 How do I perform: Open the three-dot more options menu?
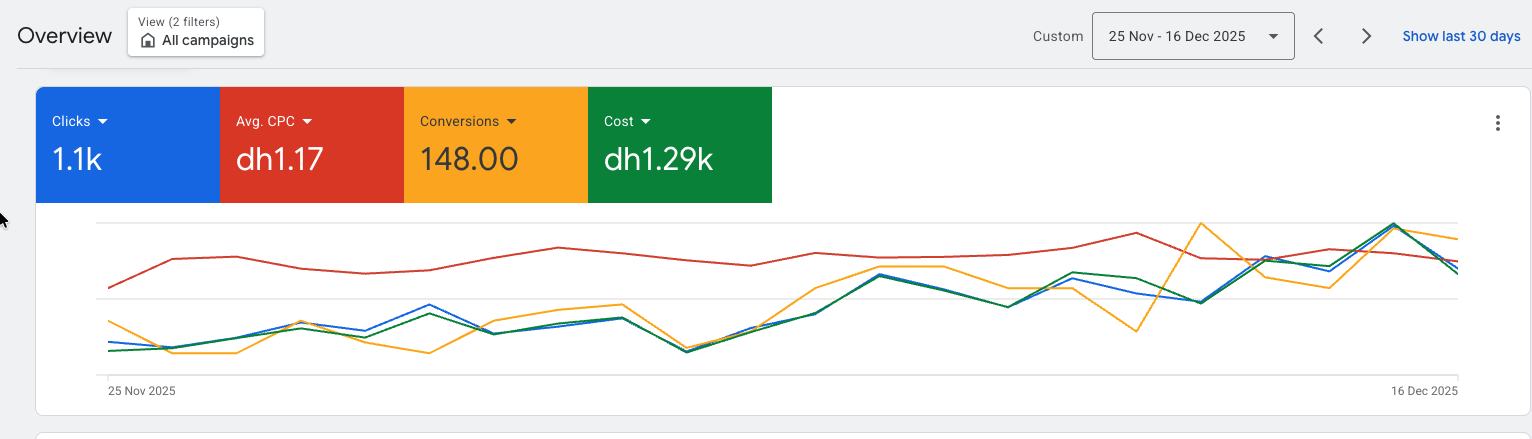(1497, 123)
